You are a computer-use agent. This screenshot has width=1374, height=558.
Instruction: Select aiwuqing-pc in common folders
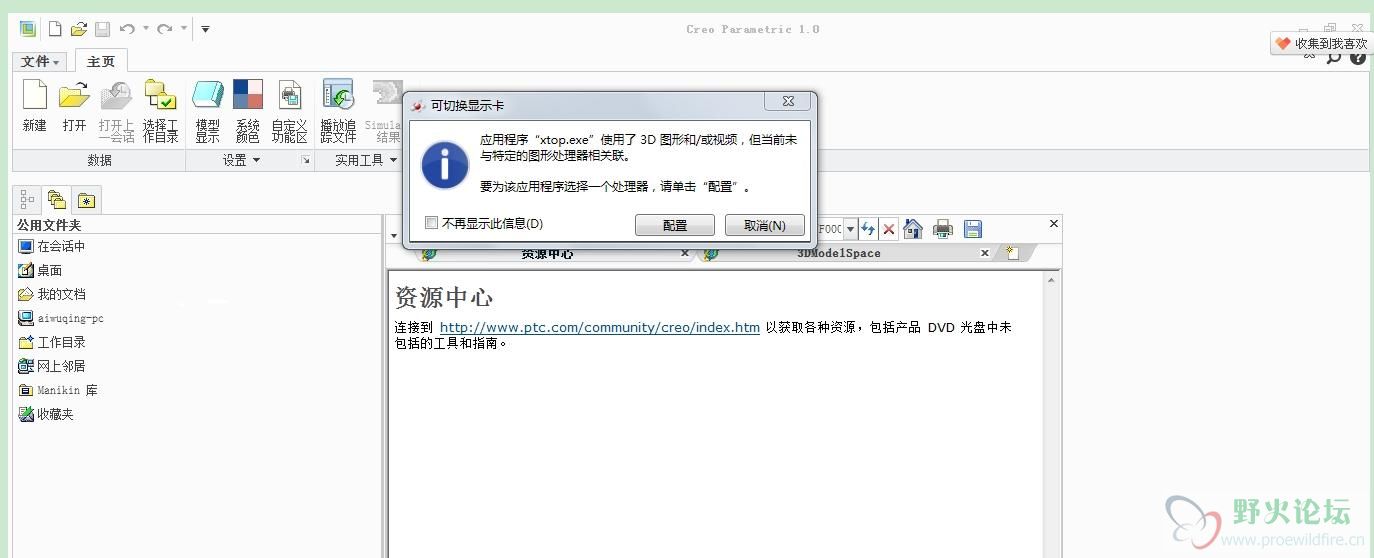pyautogui.click(x=61, y=318)
